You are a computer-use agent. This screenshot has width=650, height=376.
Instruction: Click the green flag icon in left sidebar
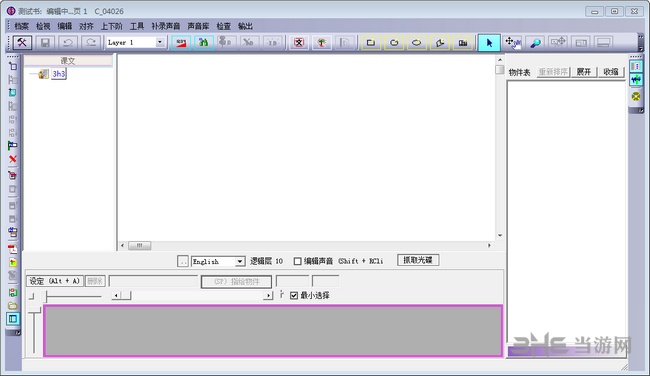click(x=13, y=146)
